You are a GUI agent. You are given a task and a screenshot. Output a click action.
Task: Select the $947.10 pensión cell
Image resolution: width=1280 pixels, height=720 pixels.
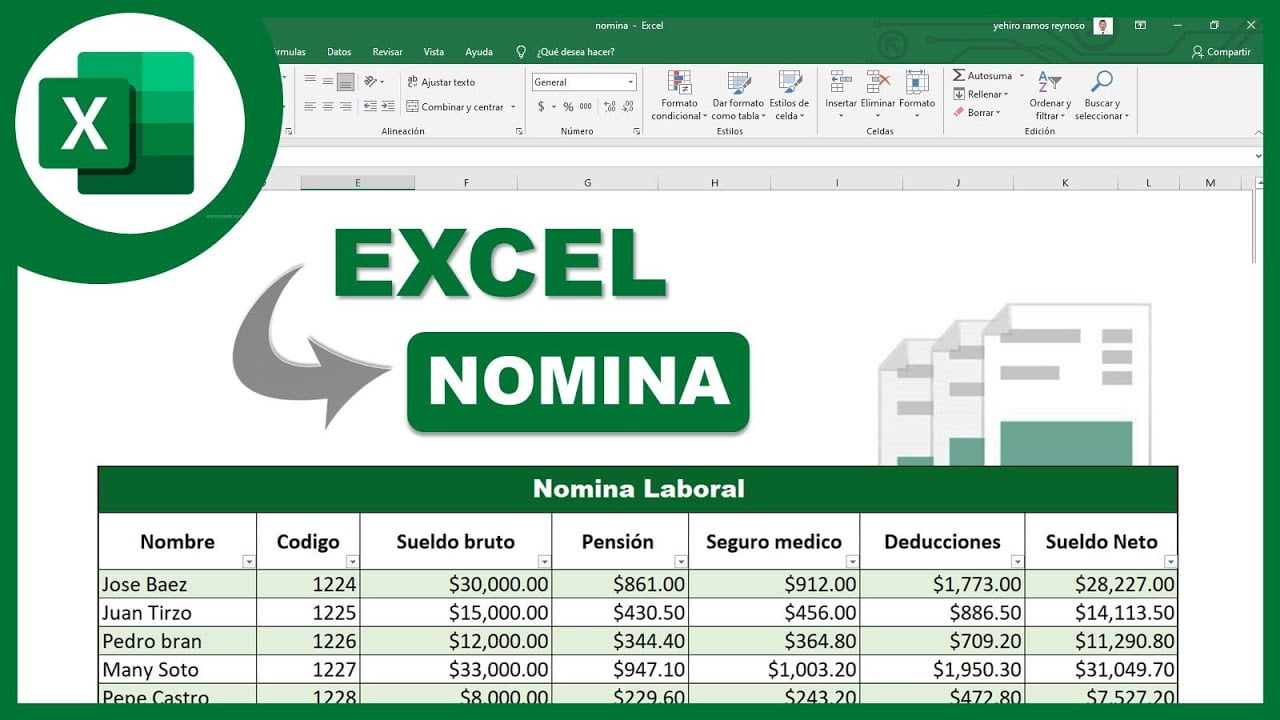(x=620, y=669)
